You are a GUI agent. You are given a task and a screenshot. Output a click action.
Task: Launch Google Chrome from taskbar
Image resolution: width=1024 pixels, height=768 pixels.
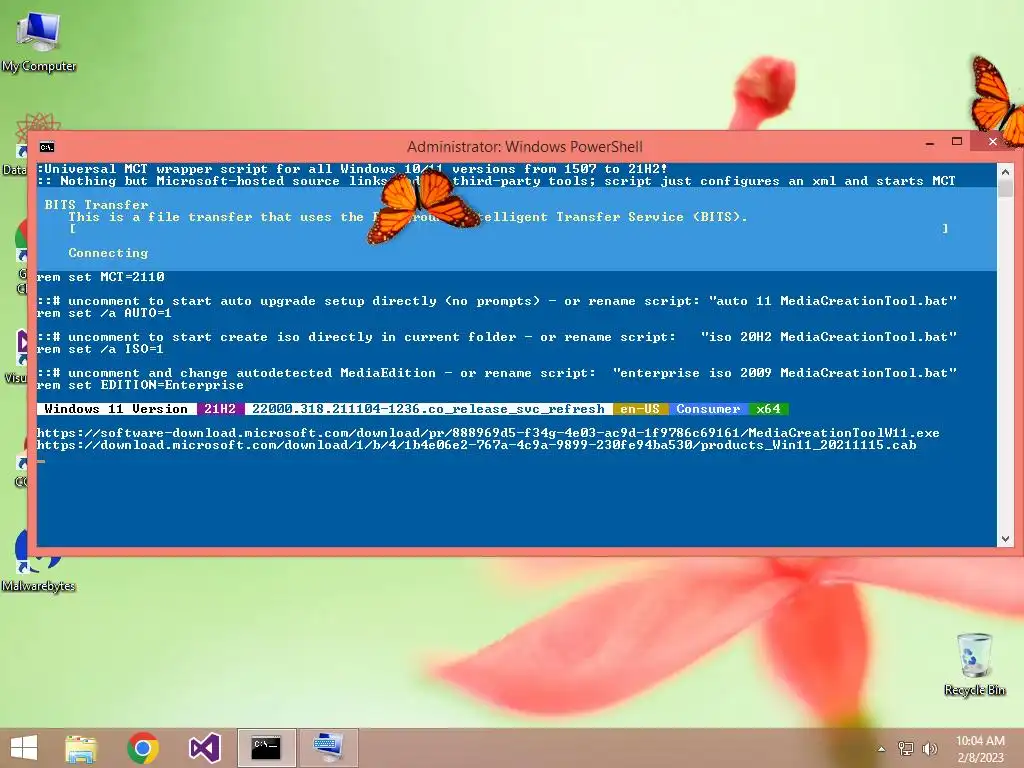(143, 748)
